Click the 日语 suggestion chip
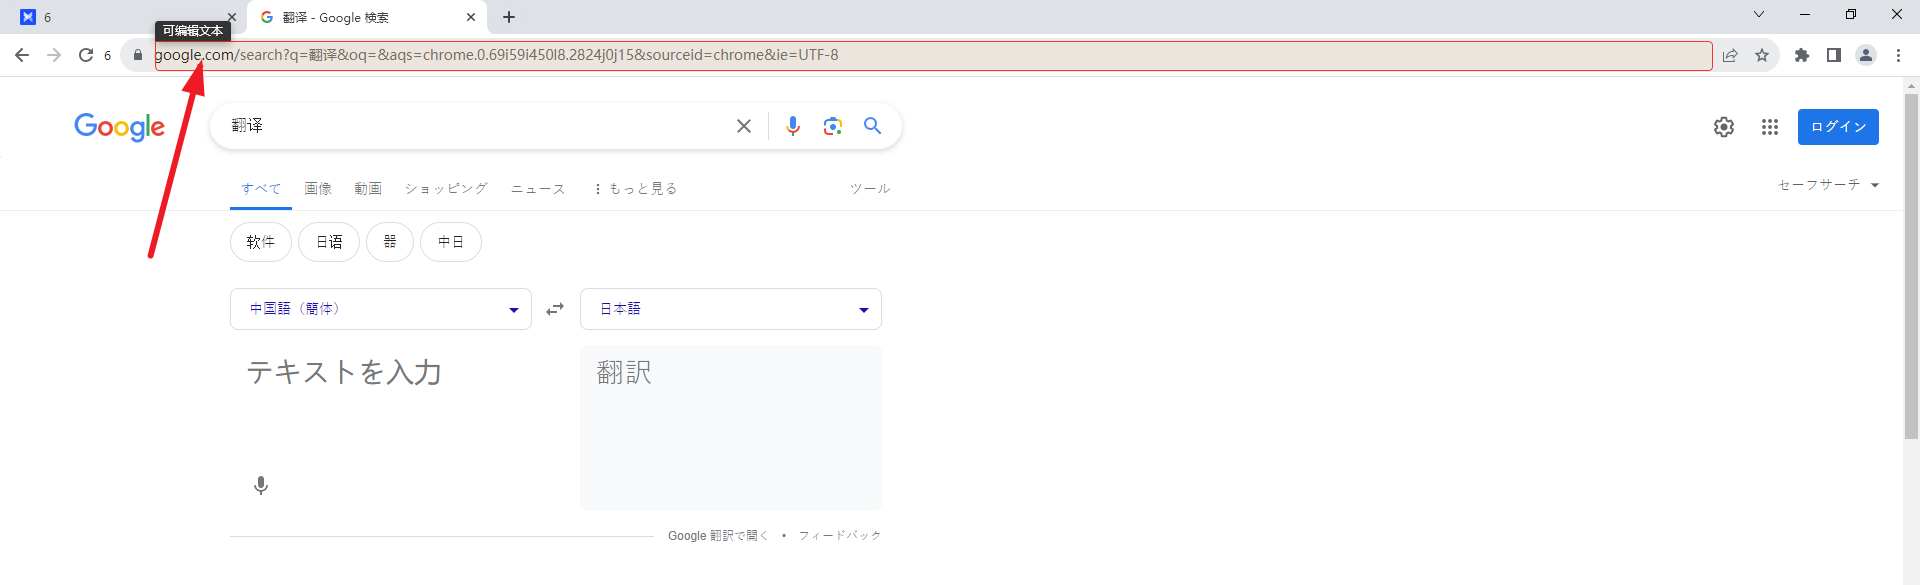The height and width of the screenshot is (585, 1920). (x=329, y=242)
